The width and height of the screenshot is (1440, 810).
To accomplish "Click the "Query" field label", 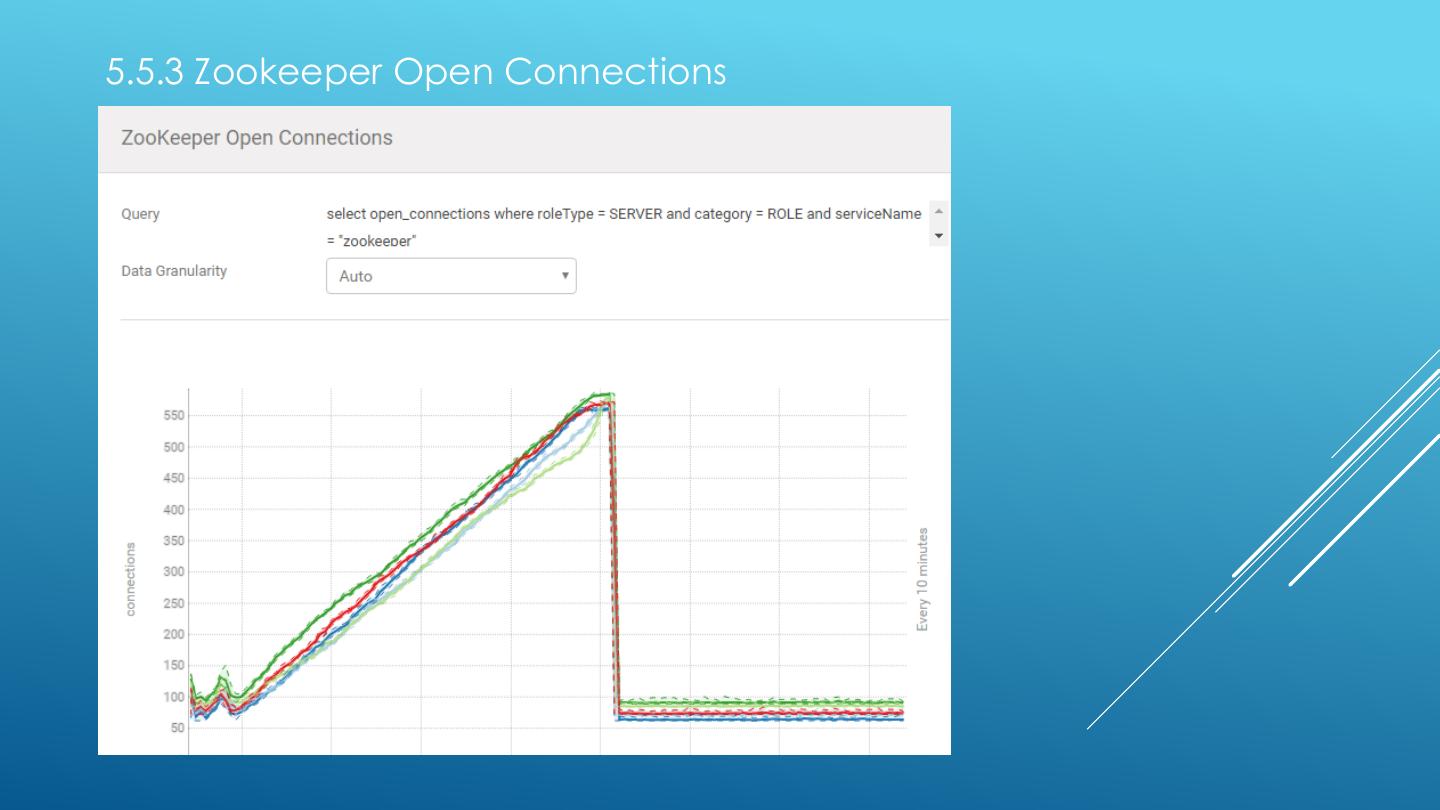I will [140, 214].
